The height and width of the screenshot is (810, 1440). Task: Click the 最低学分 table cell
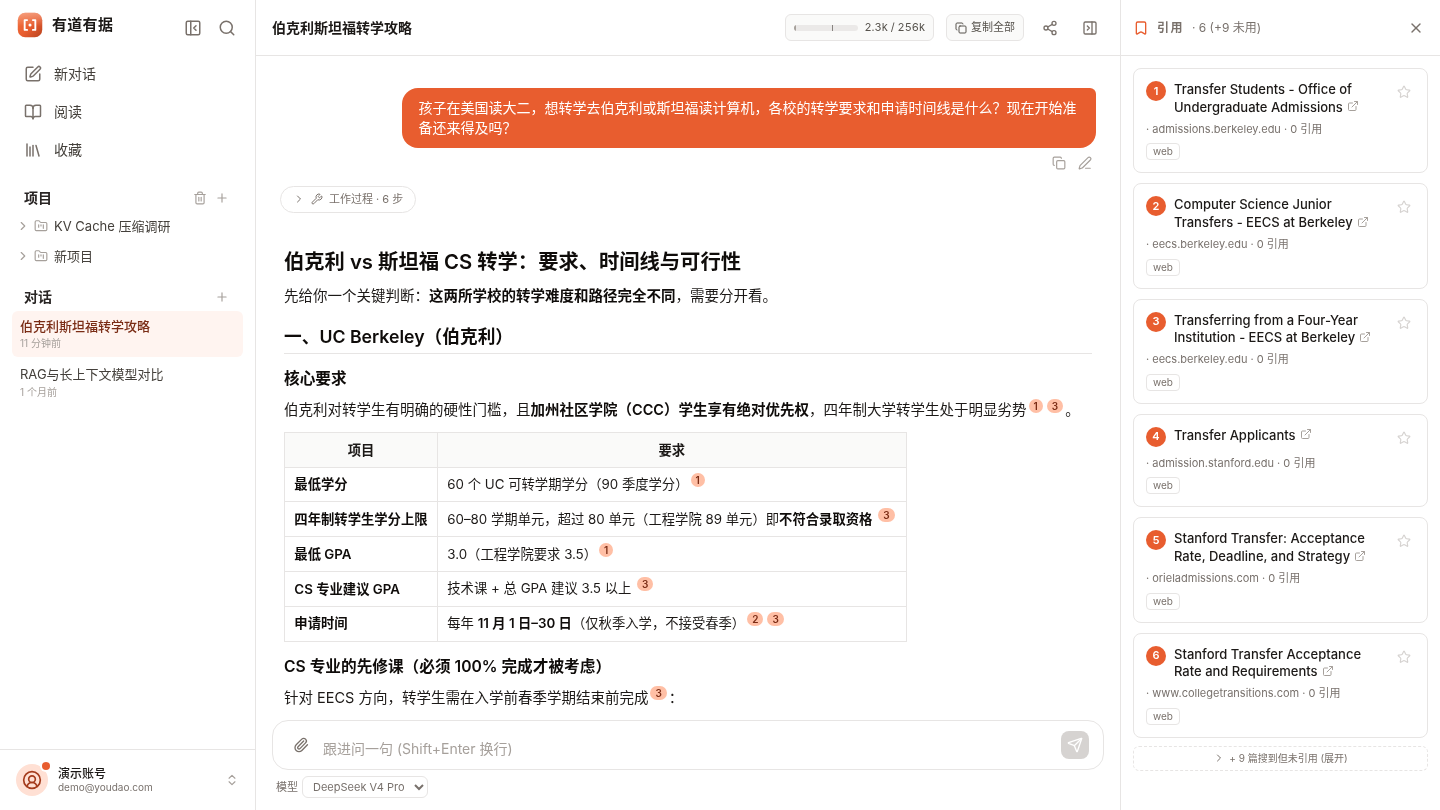[x=361, y=484]
